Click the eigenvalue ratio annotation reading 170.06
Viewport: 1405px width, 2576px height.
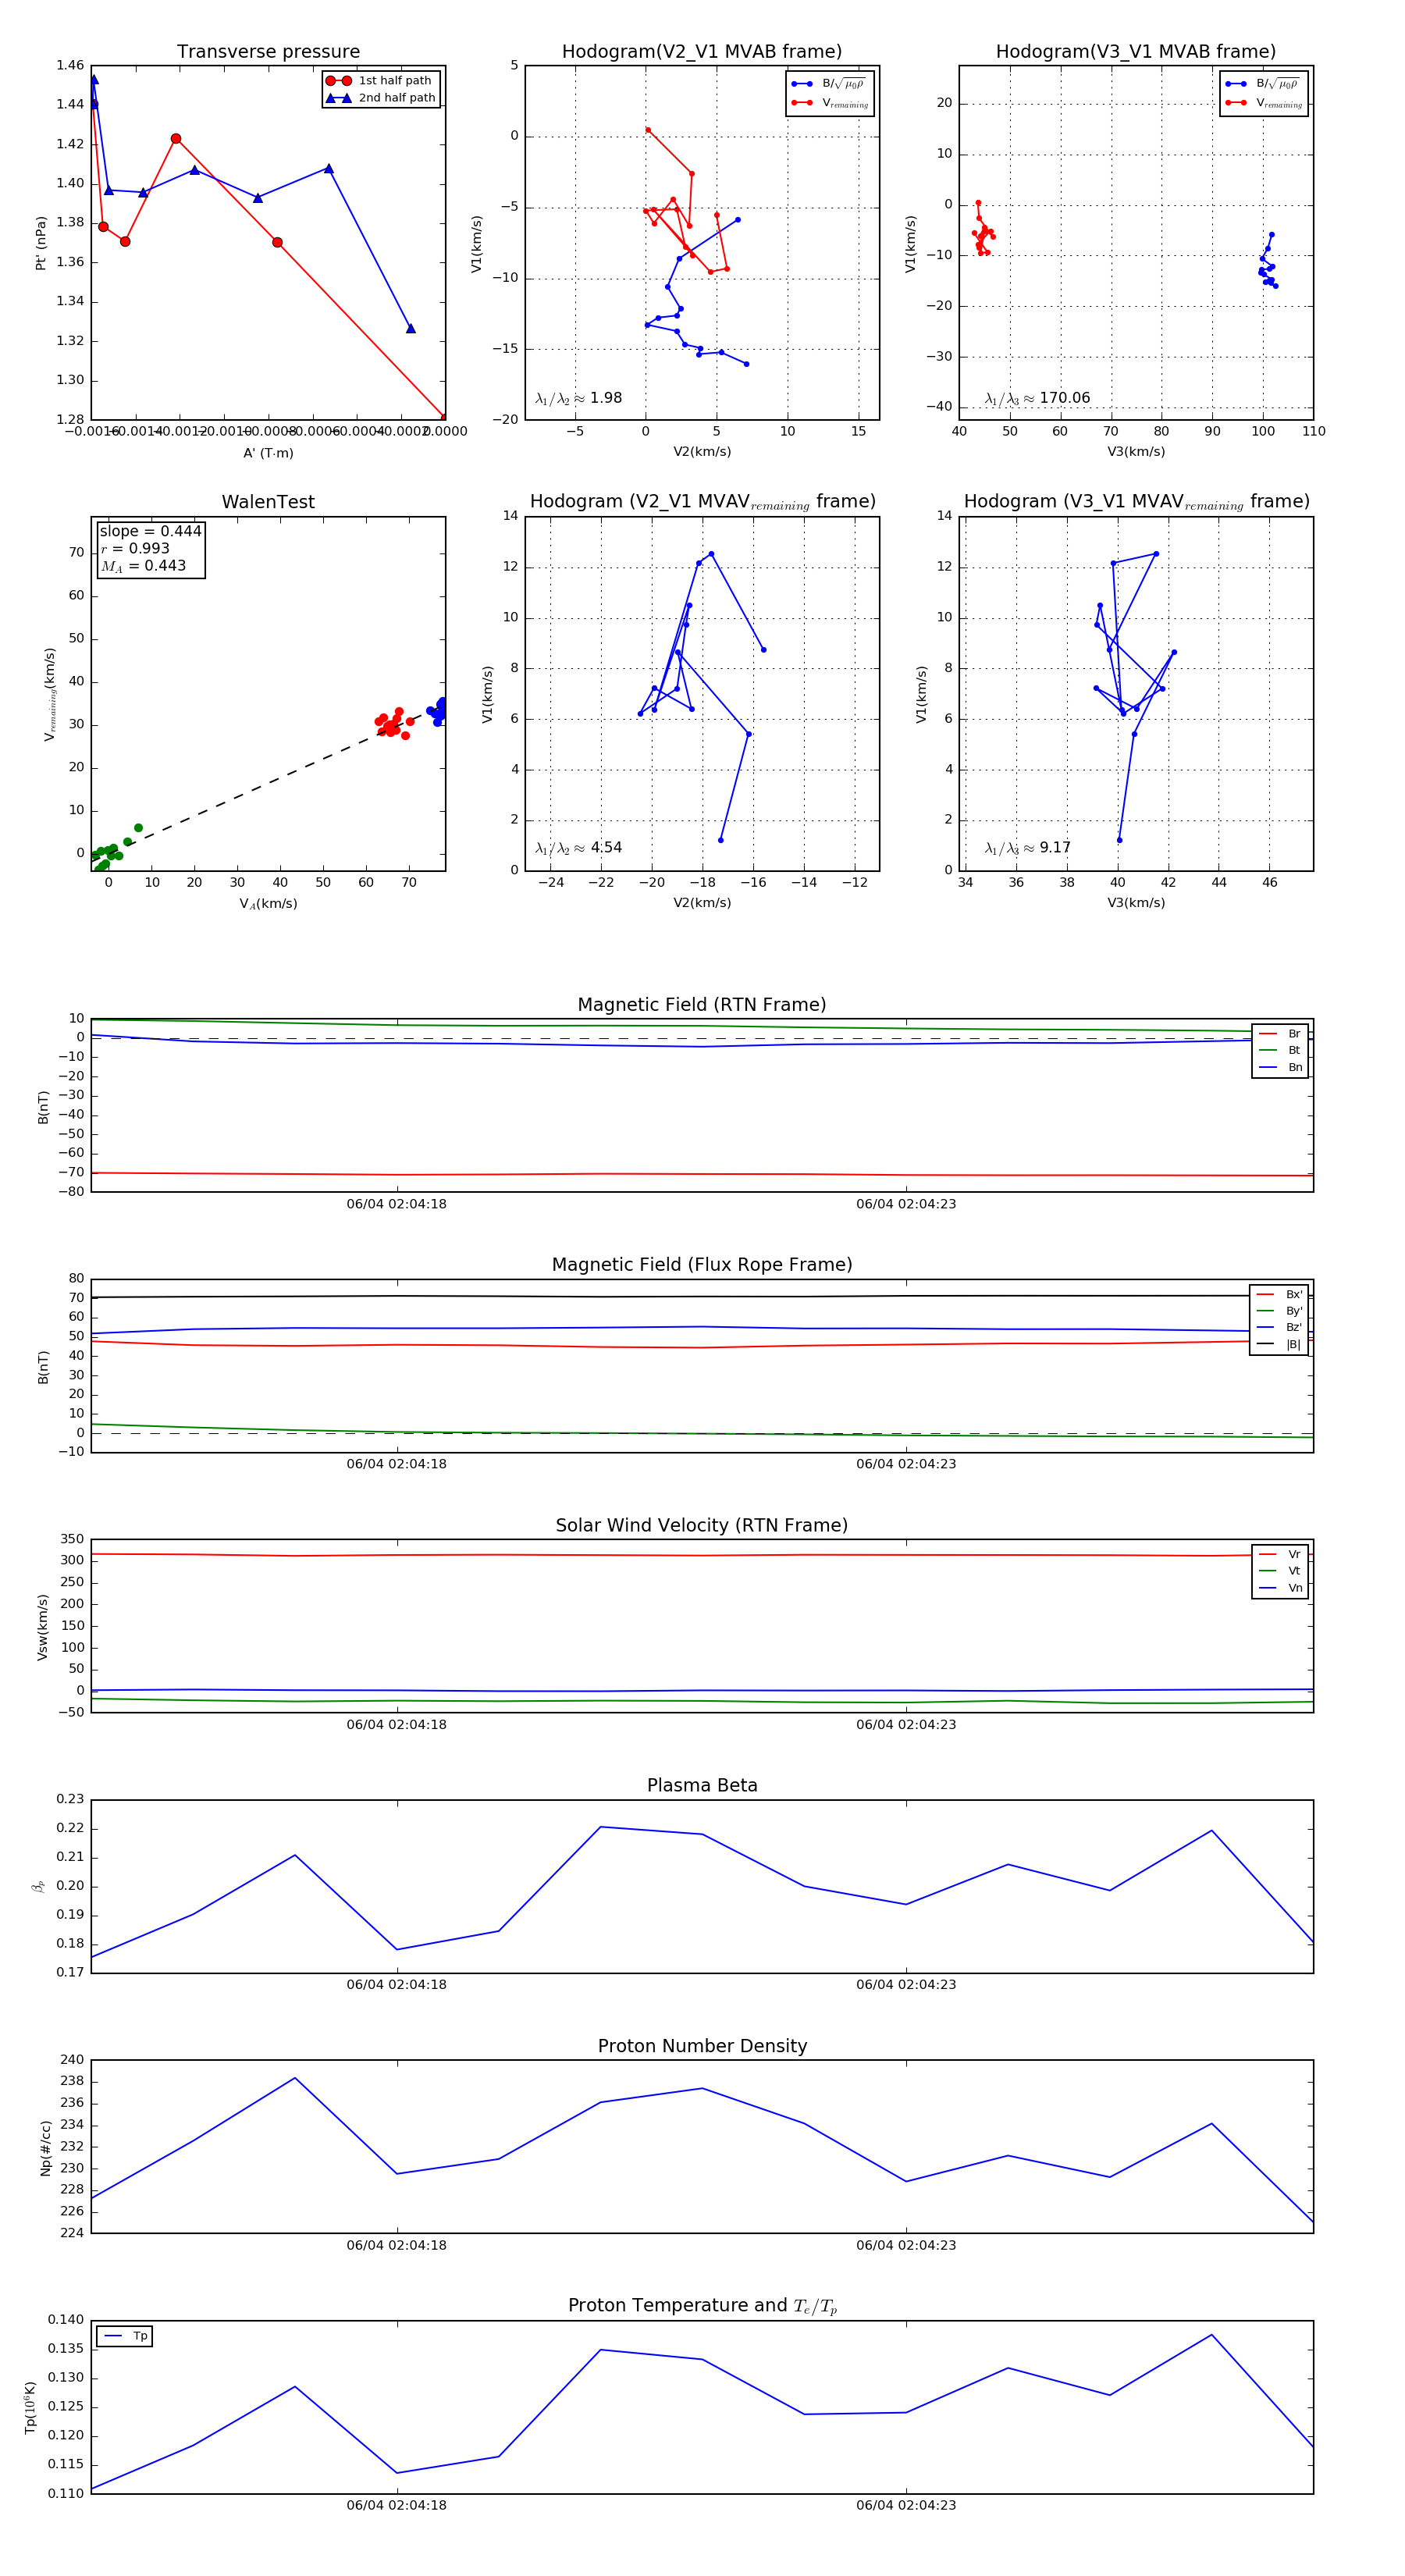(x=1037, y=398)
